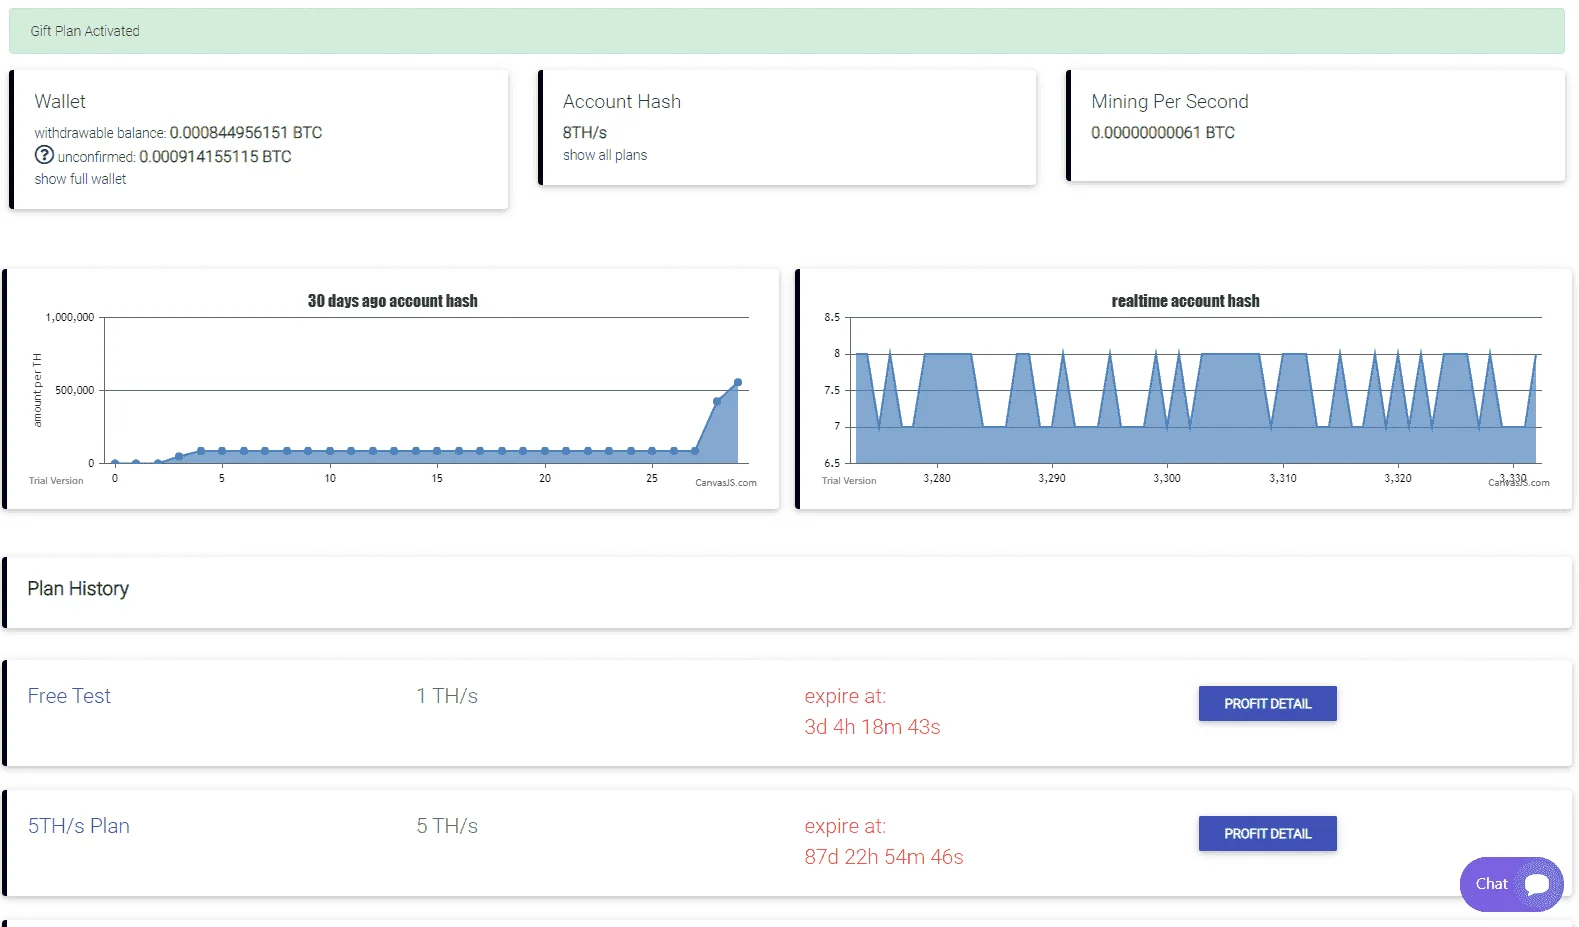Viewport: 1579px width, 927px height.
Task: Select the 5TH/s Plan name
Action: (79, 826)
